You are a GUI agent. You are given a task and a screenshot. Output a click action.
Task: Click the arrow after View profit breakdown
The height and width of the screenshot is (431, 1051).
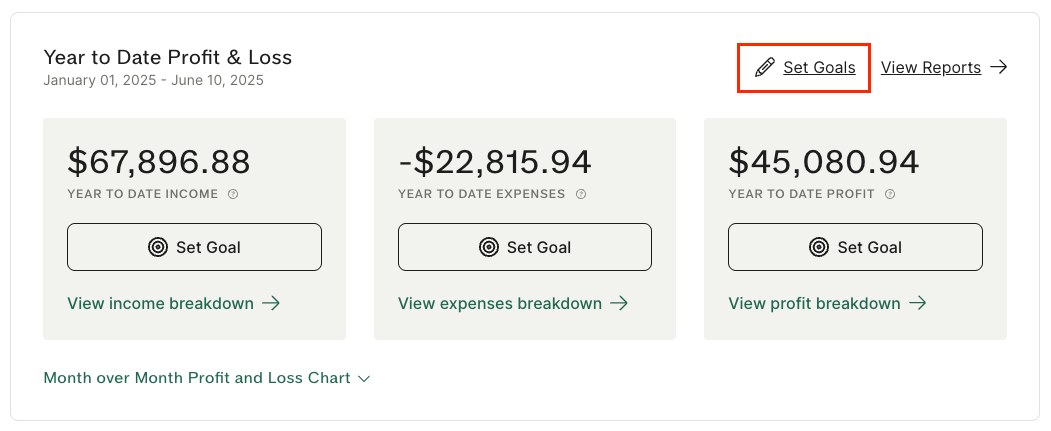(918, 304)
